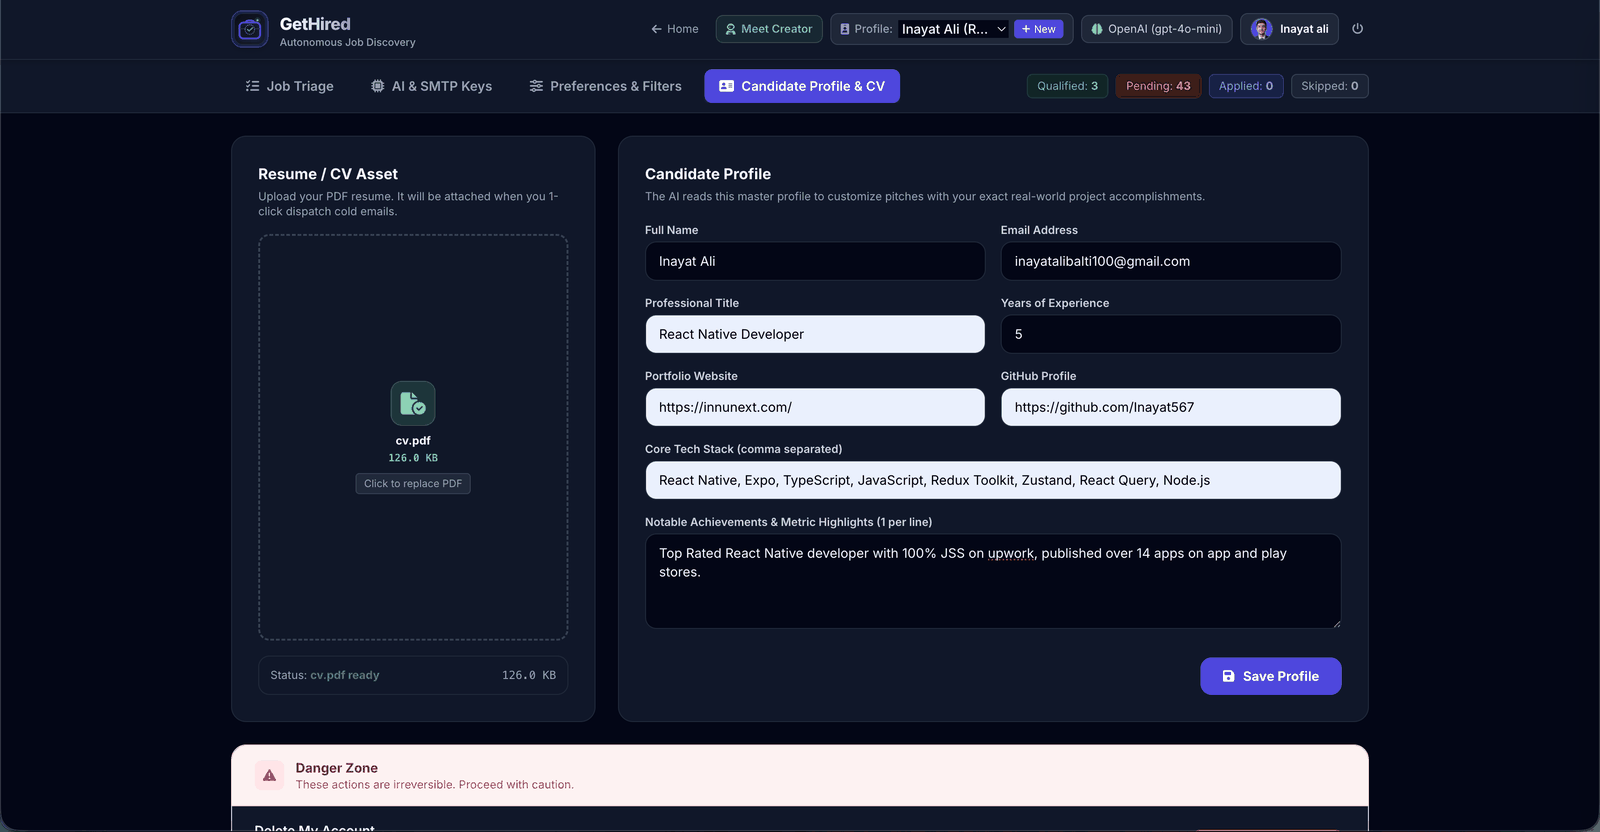
Task: Select the Candidate Profile & CV tab
Action: (x=802, y=86)
